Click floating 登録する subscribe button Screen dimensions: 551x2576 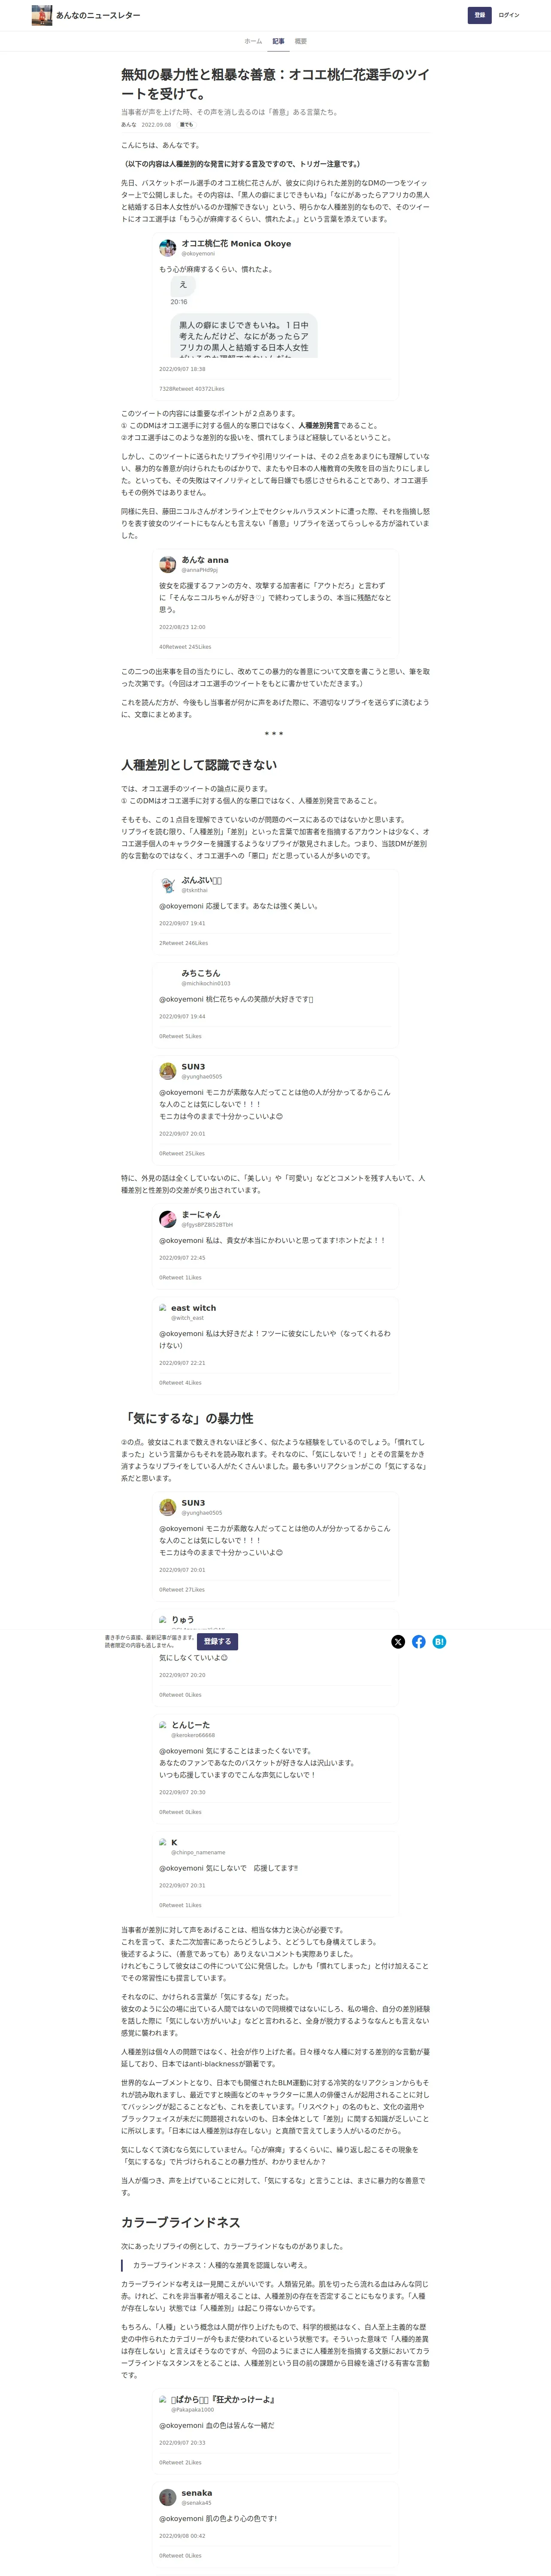(217, 1641)
